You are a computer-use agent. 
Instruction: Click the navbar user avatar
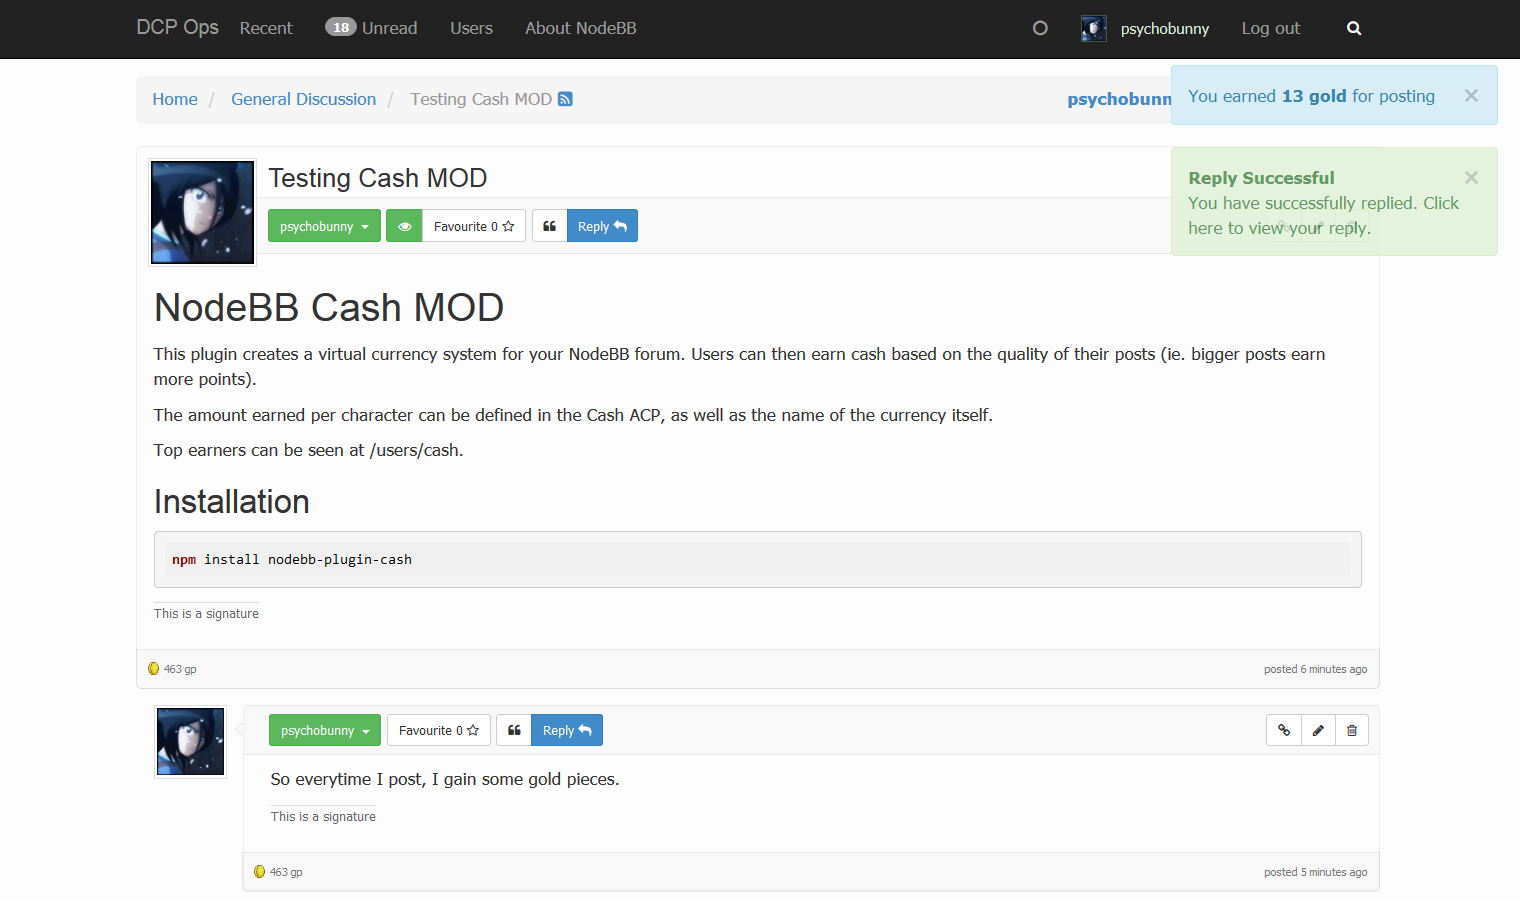tap(1094, 28)
